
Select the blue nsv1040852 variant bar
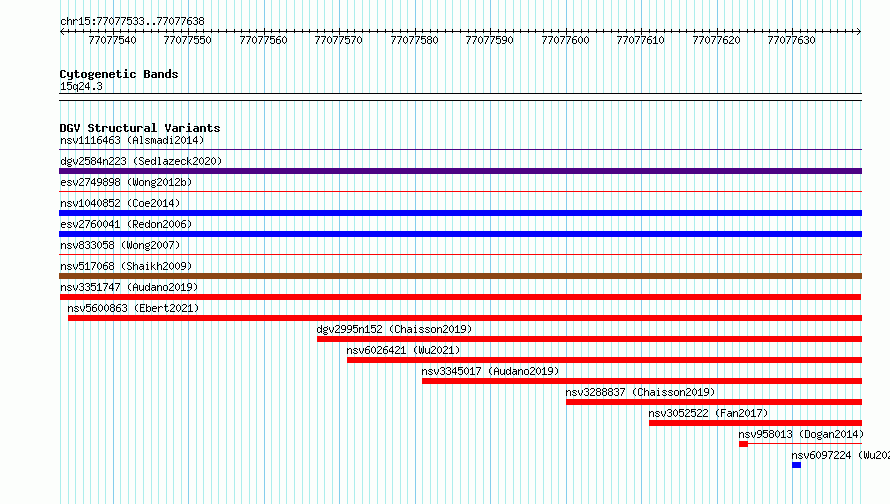[460, 213]
